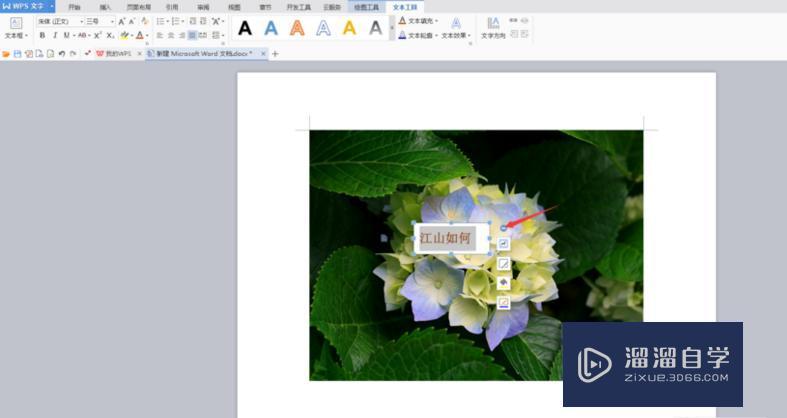
Task: Click the distributed alignment icon
Action: click(203, 36)
